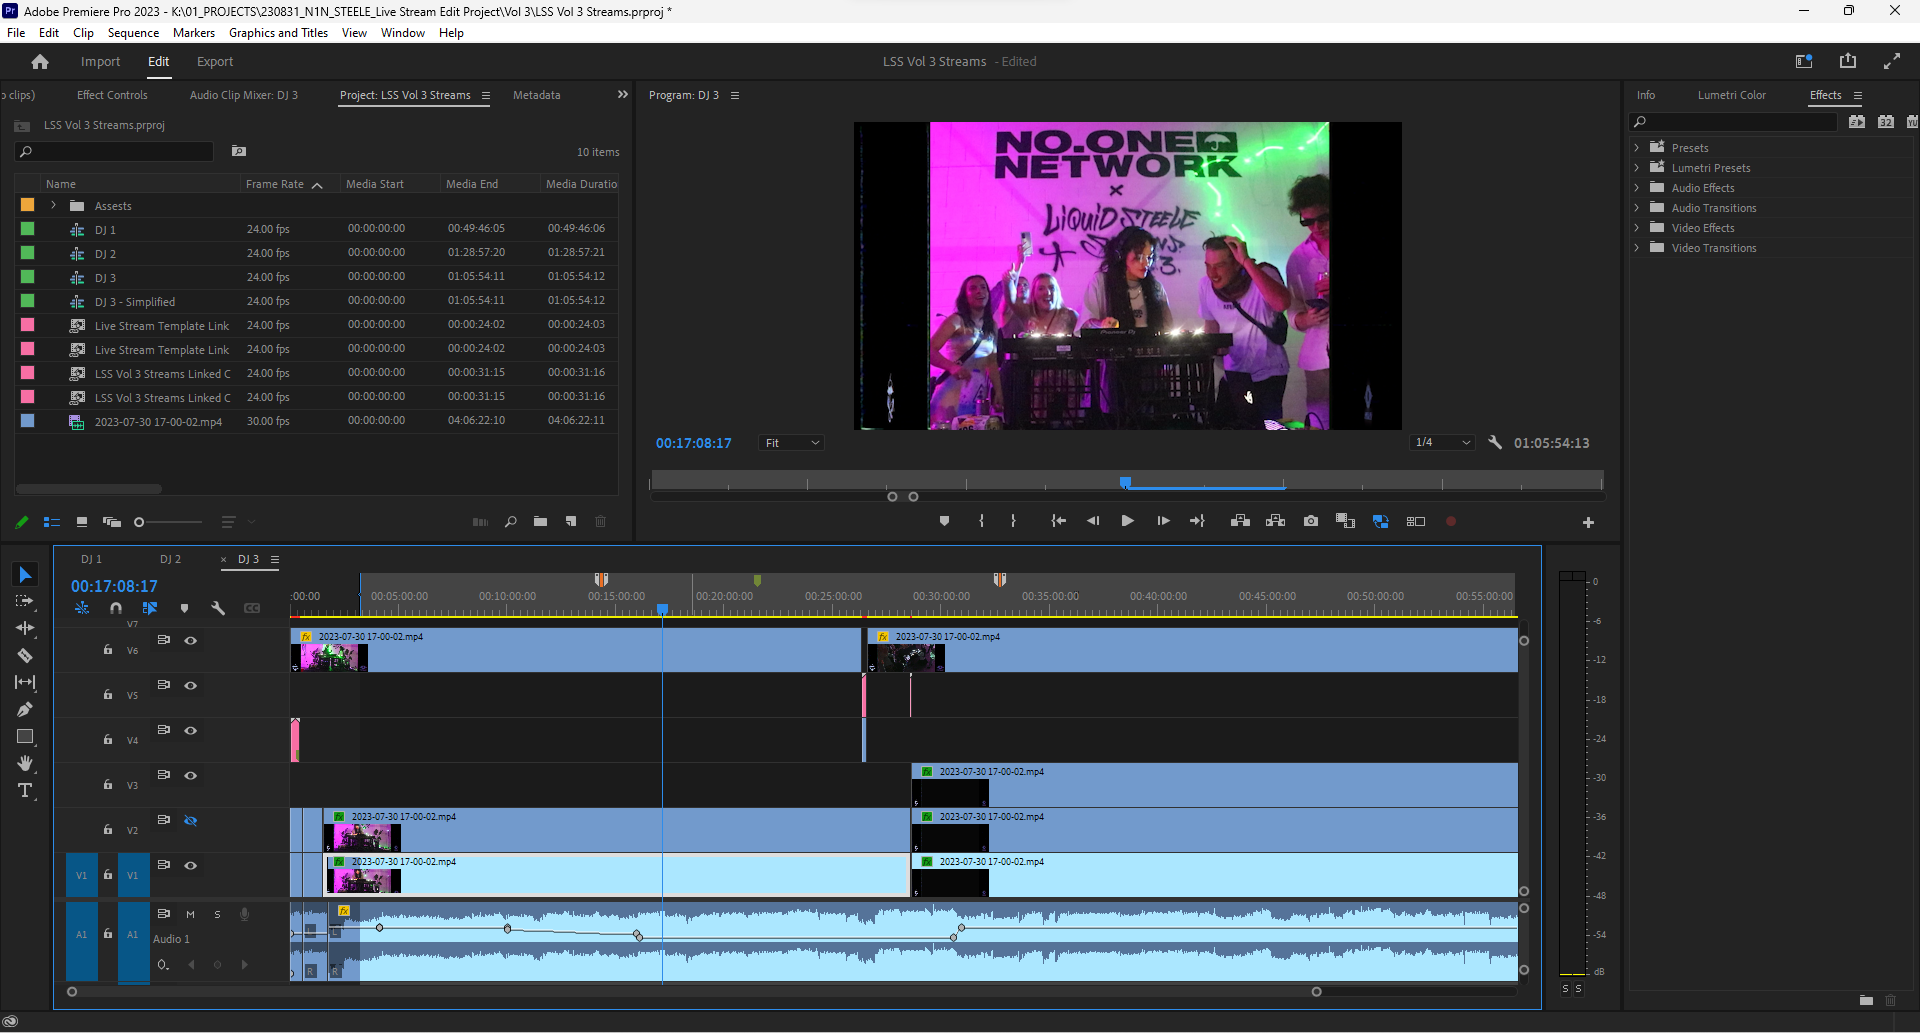The width and height of the screenshot is (1920, 1033).
Task: Open the Program: DJ 3 panel menu
Action: (x=735, y=95)
